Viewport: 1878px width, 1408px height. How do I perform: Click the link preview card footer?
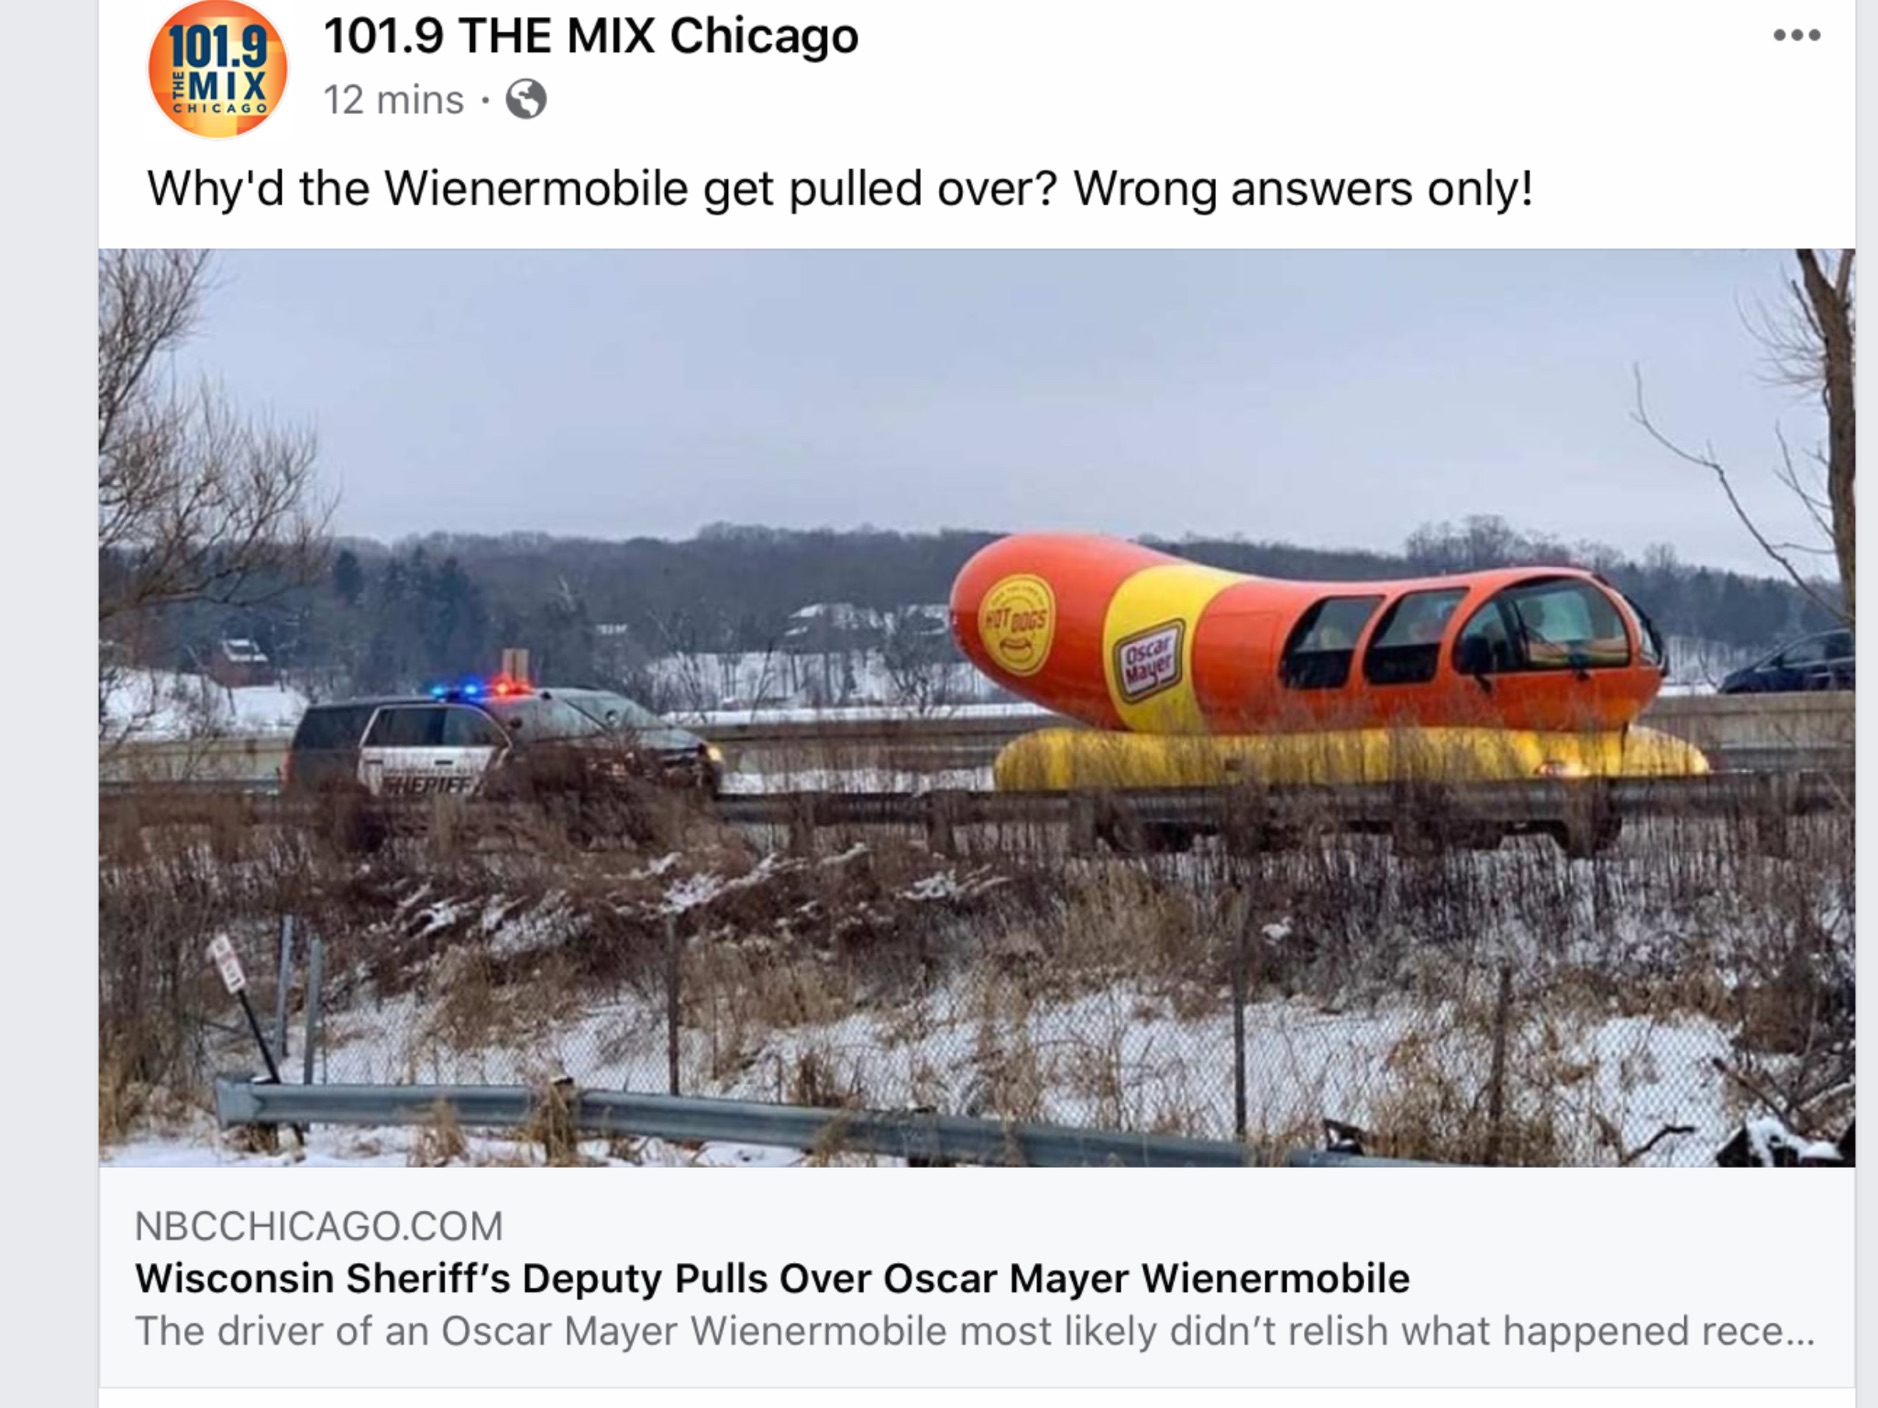click(976, 1277)
